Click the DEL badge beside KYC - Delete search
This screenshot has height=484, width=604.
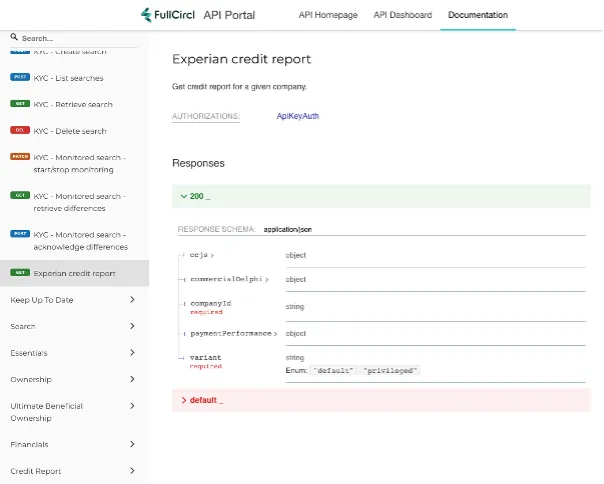(x=20, y=130)
